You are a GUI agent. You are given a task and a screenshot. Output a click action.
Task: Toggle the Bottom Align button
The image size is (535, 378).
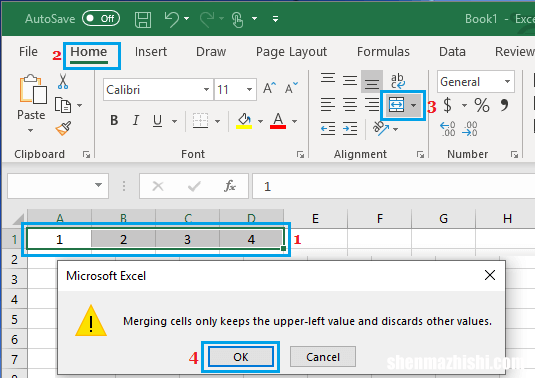tap(372, 82)
